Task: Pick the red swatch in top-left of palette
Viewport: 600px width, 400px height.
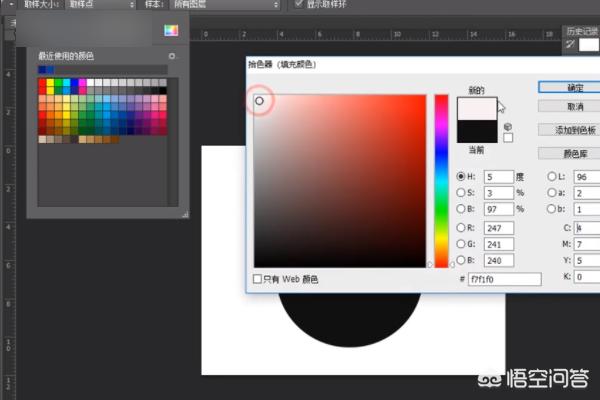Action: click(42, 82)
